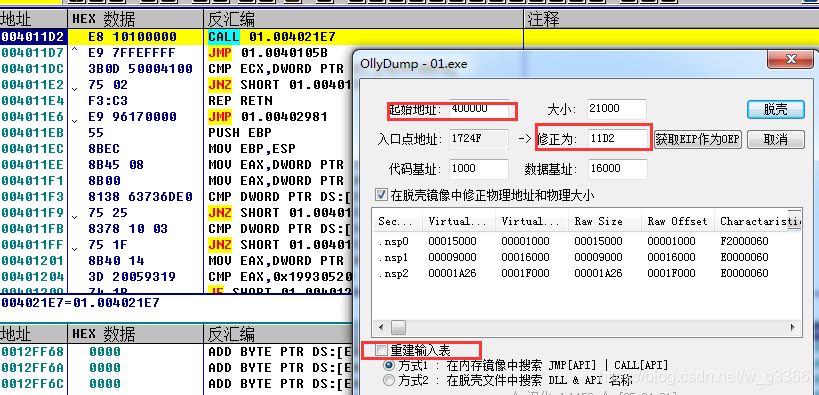Click the HEX 数据 header above the 0000 rows
The width and height of the screenshot is (819, 395).
coord(135,334)
